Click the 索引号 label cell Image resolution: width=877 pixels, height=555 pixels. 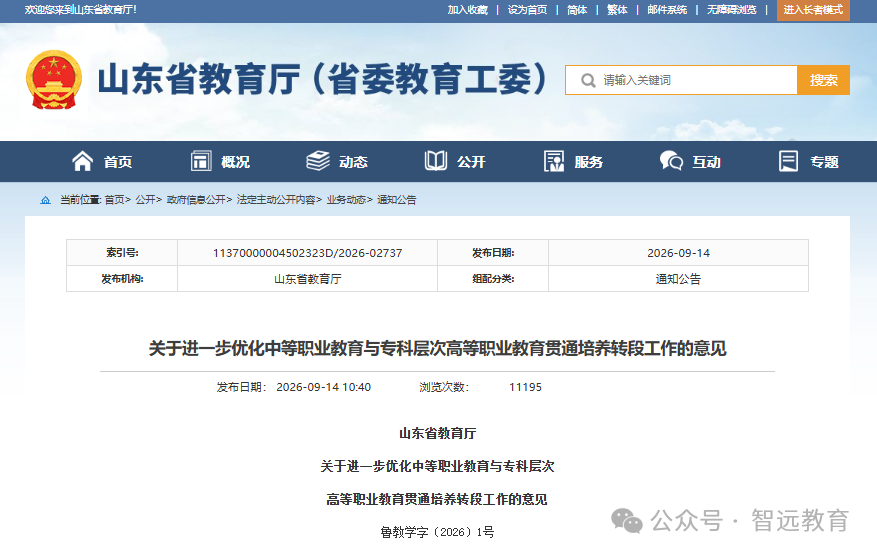pyautogui.click(x=122, y=253)
